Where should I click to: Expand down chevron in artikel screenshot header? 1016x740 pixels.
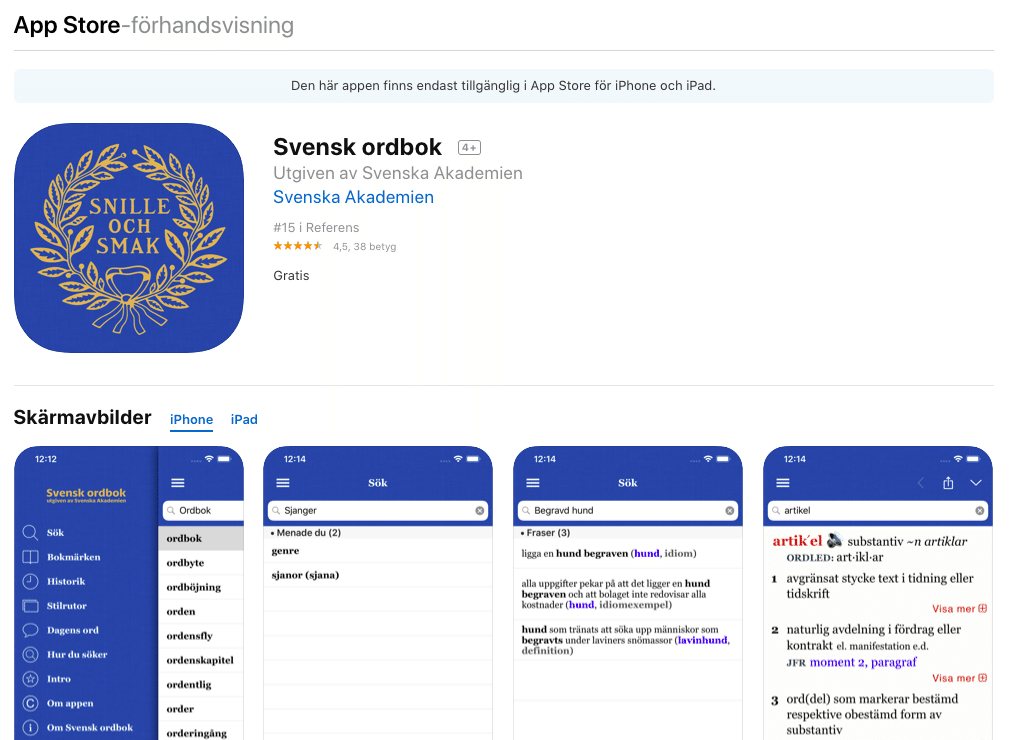[976, 483]
